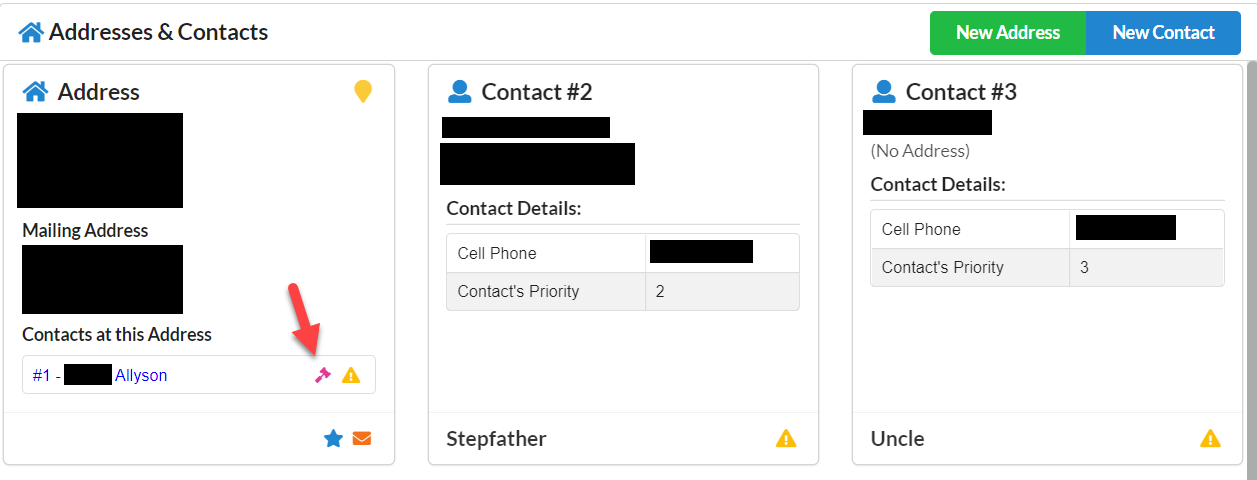Click the home icon beside Addresses & Contacts
Screen dimensions: 1257x480
31,32
